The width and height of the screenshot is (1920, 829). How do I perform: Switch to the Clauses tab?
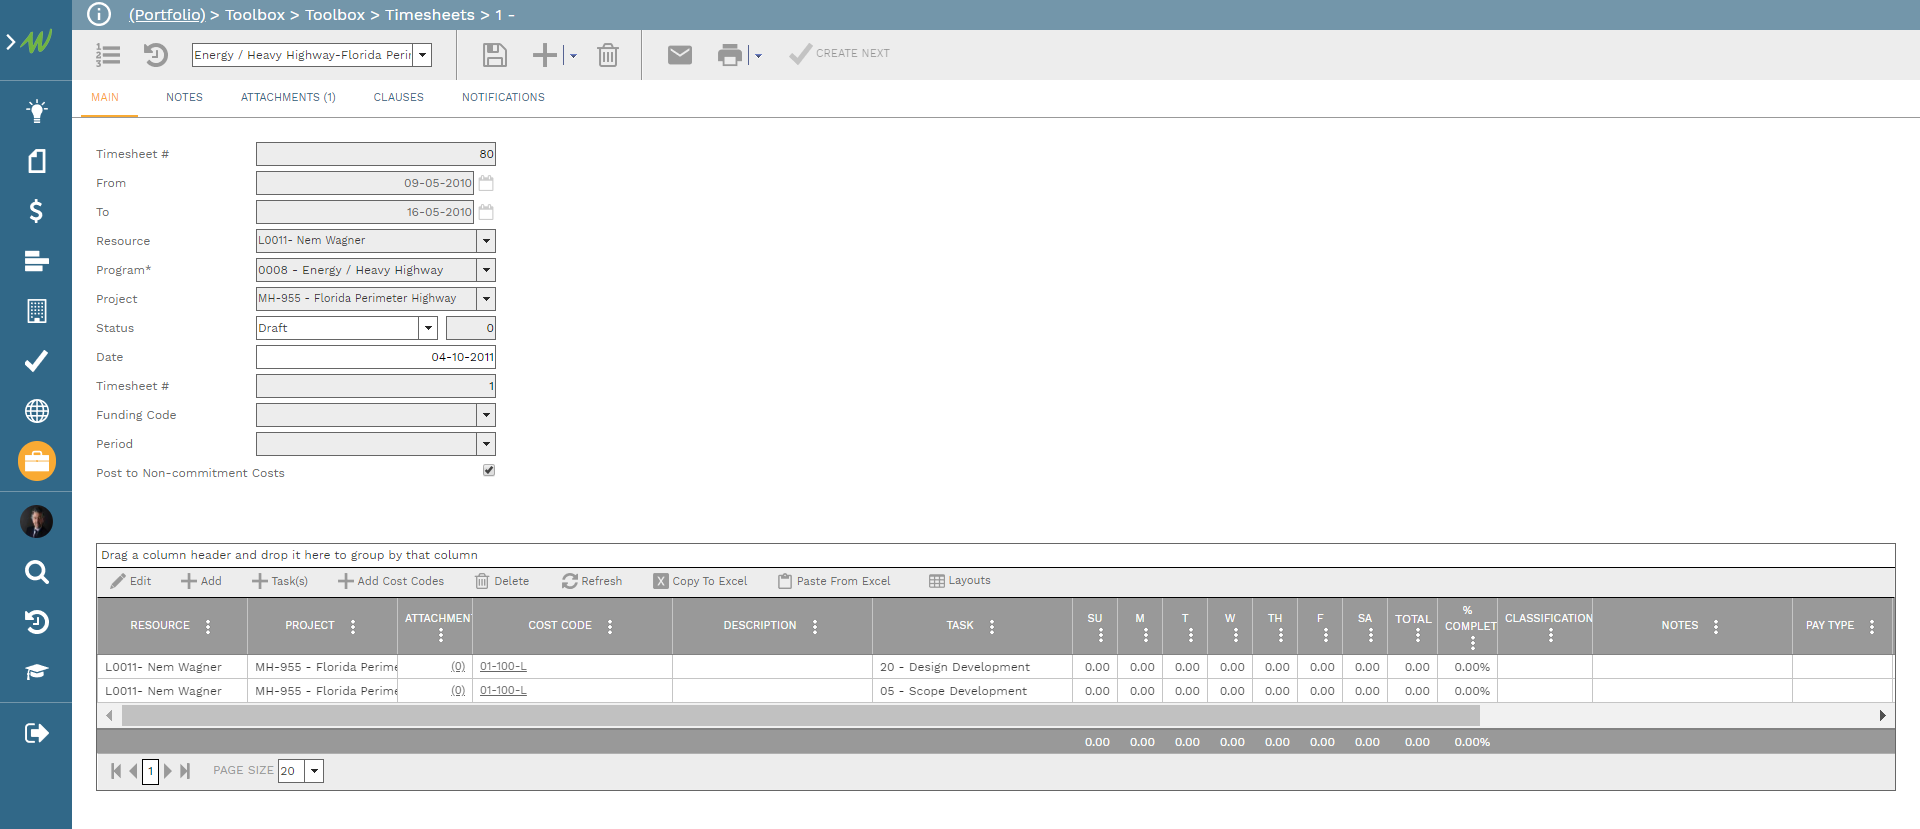point(398,97)
